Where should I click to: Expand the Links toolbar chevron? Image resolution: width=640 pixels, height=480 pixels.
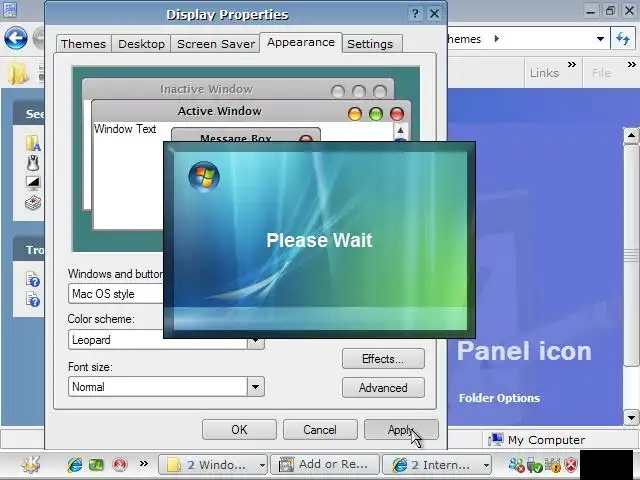tap(572, 64)
